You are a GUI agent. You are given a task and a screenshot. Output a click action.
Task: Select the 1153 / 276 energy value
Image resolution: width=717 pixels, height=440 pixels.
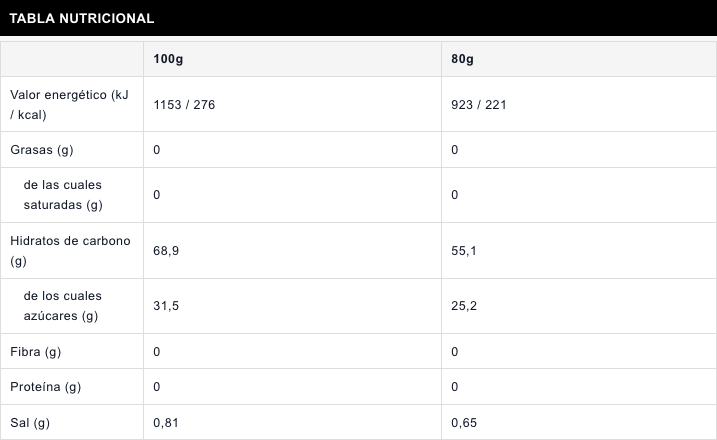(184, 104)
